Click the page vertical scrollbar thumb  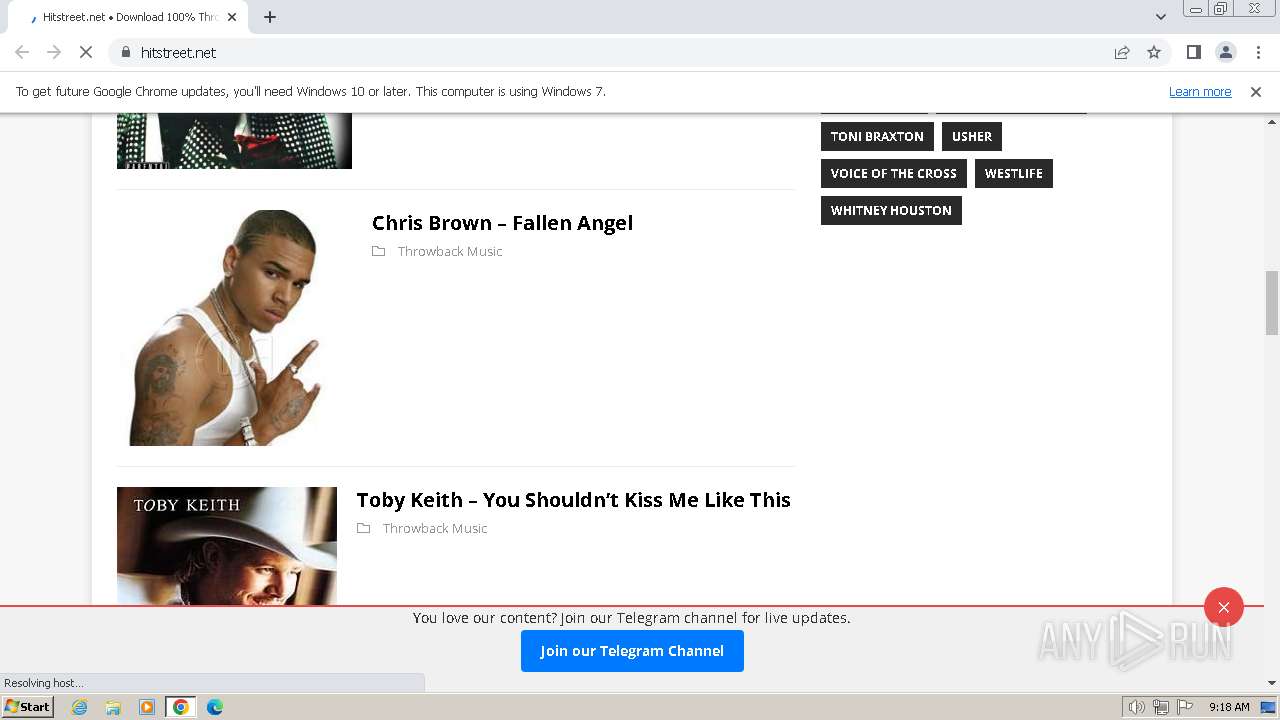click(1272, 303)
